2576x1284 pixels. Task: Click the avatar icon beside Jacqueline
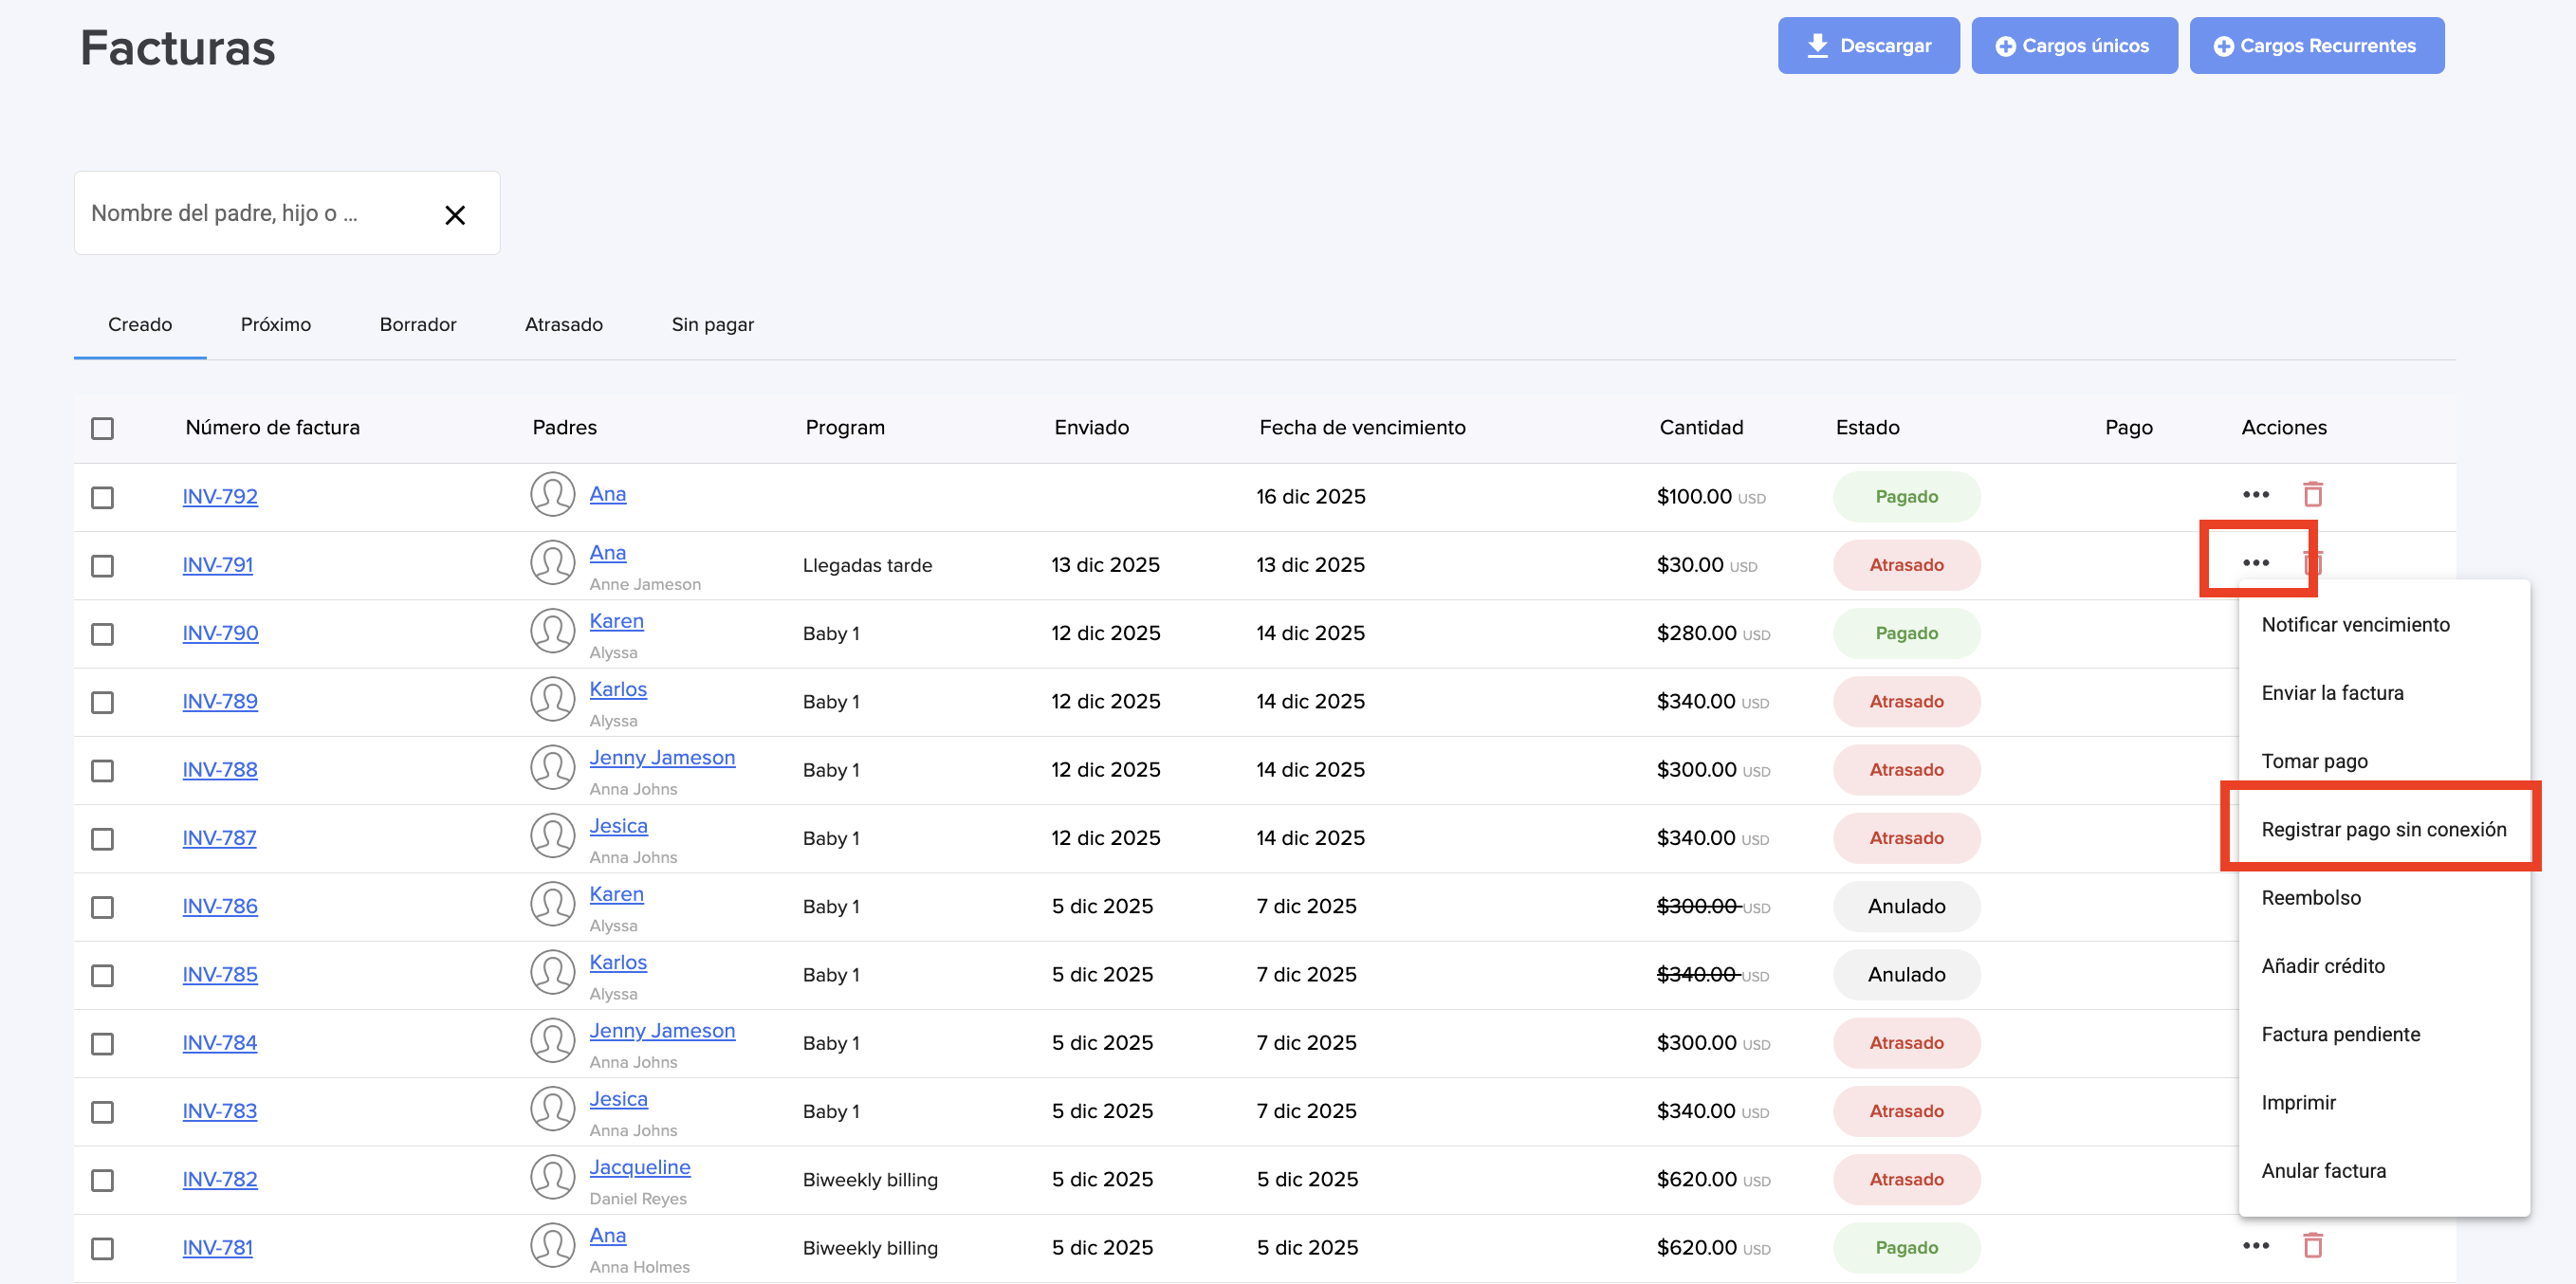coord(552,1178)
